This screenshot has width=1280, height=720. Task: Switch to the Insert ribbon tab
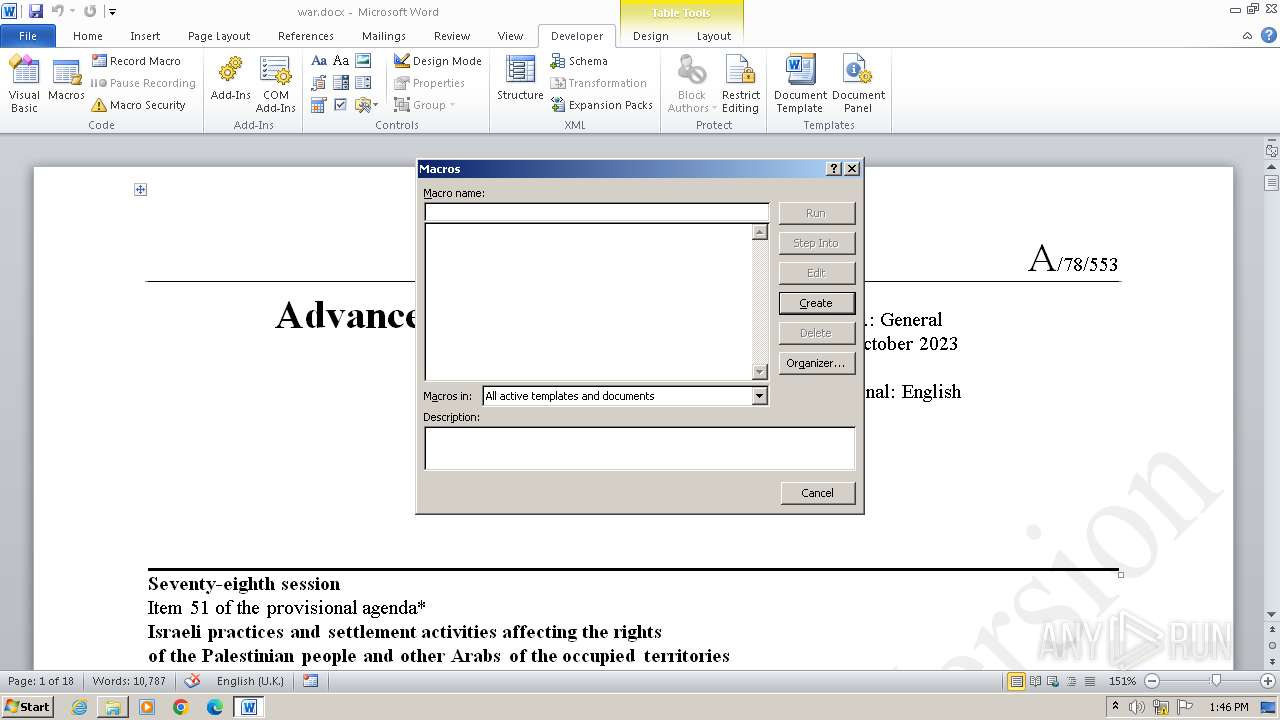coord(145,36)
